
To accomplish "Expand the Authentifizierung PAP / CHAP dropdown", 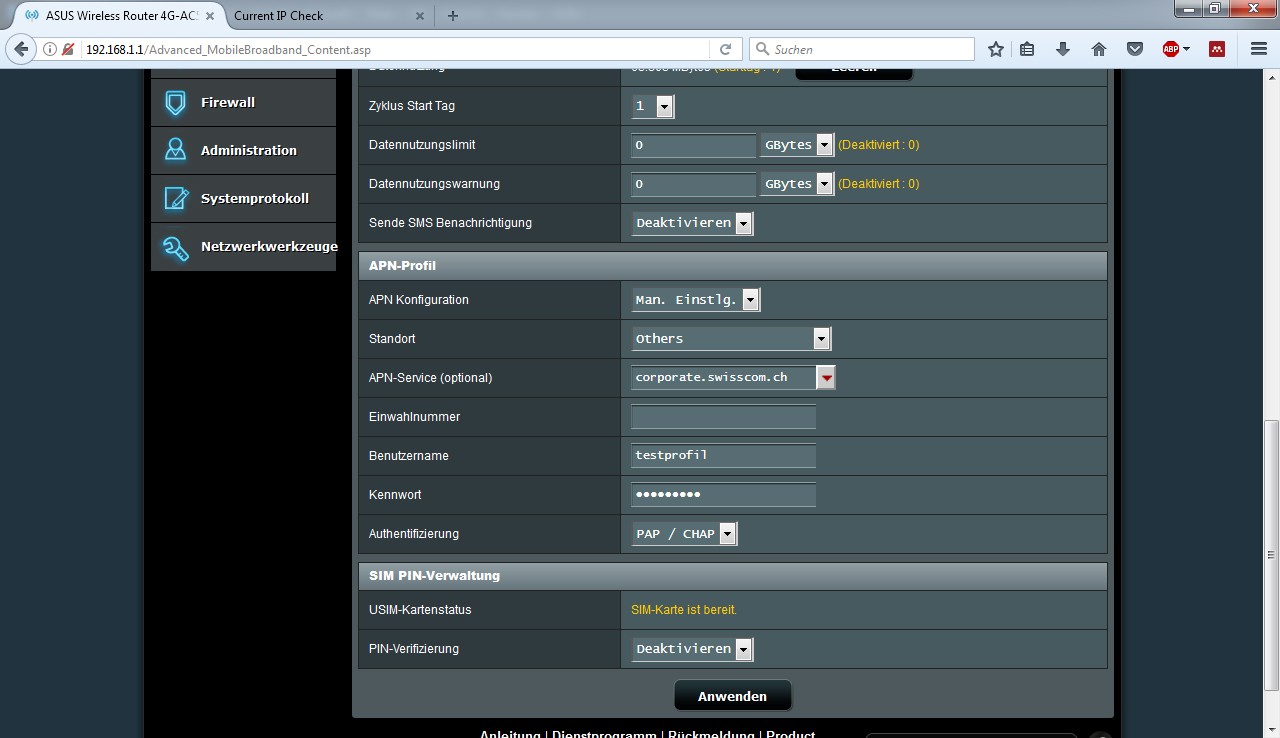I will click(685, 534).
